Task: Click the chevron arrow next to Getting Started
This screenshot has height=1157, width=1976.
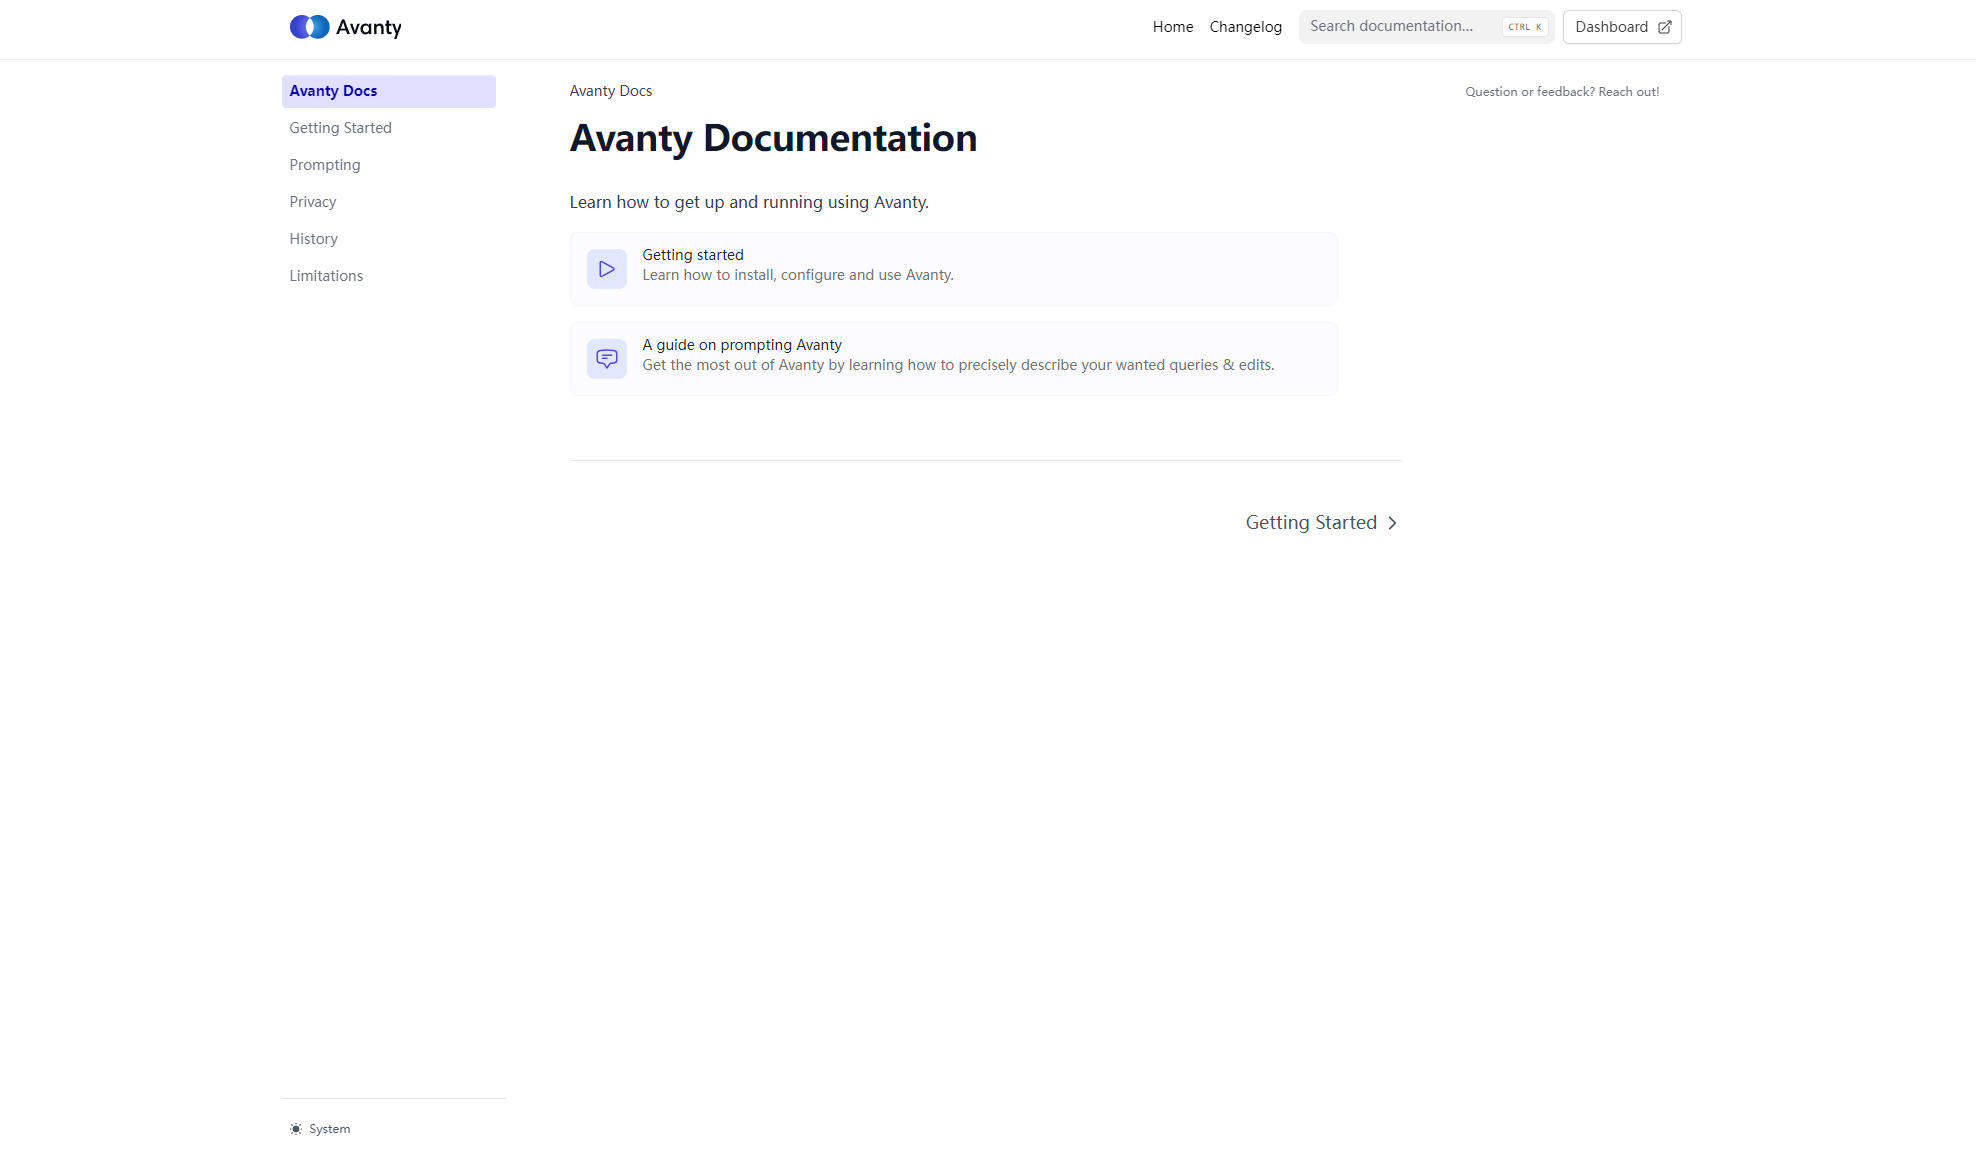Action: click(1392, 523)
